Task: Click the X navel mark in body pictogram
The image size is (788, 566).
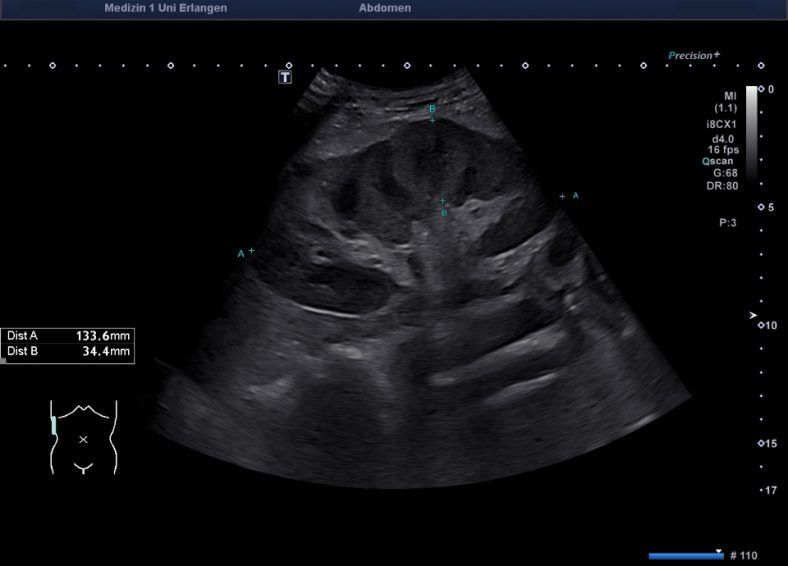Action: coord(84,440)
